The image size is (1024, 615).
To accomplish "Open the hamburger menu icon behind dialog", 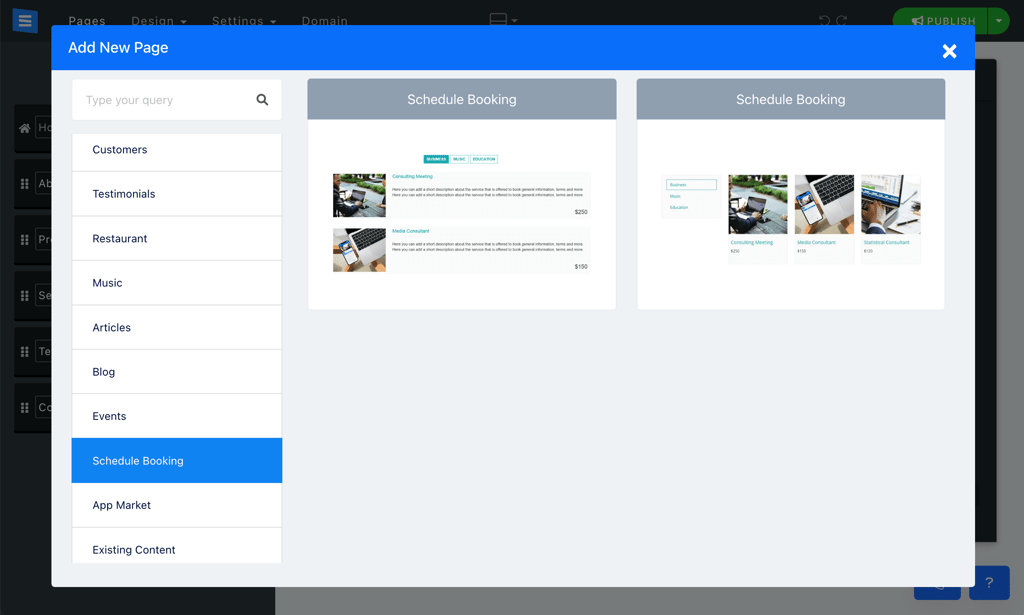I will click(x=25, y=20).
